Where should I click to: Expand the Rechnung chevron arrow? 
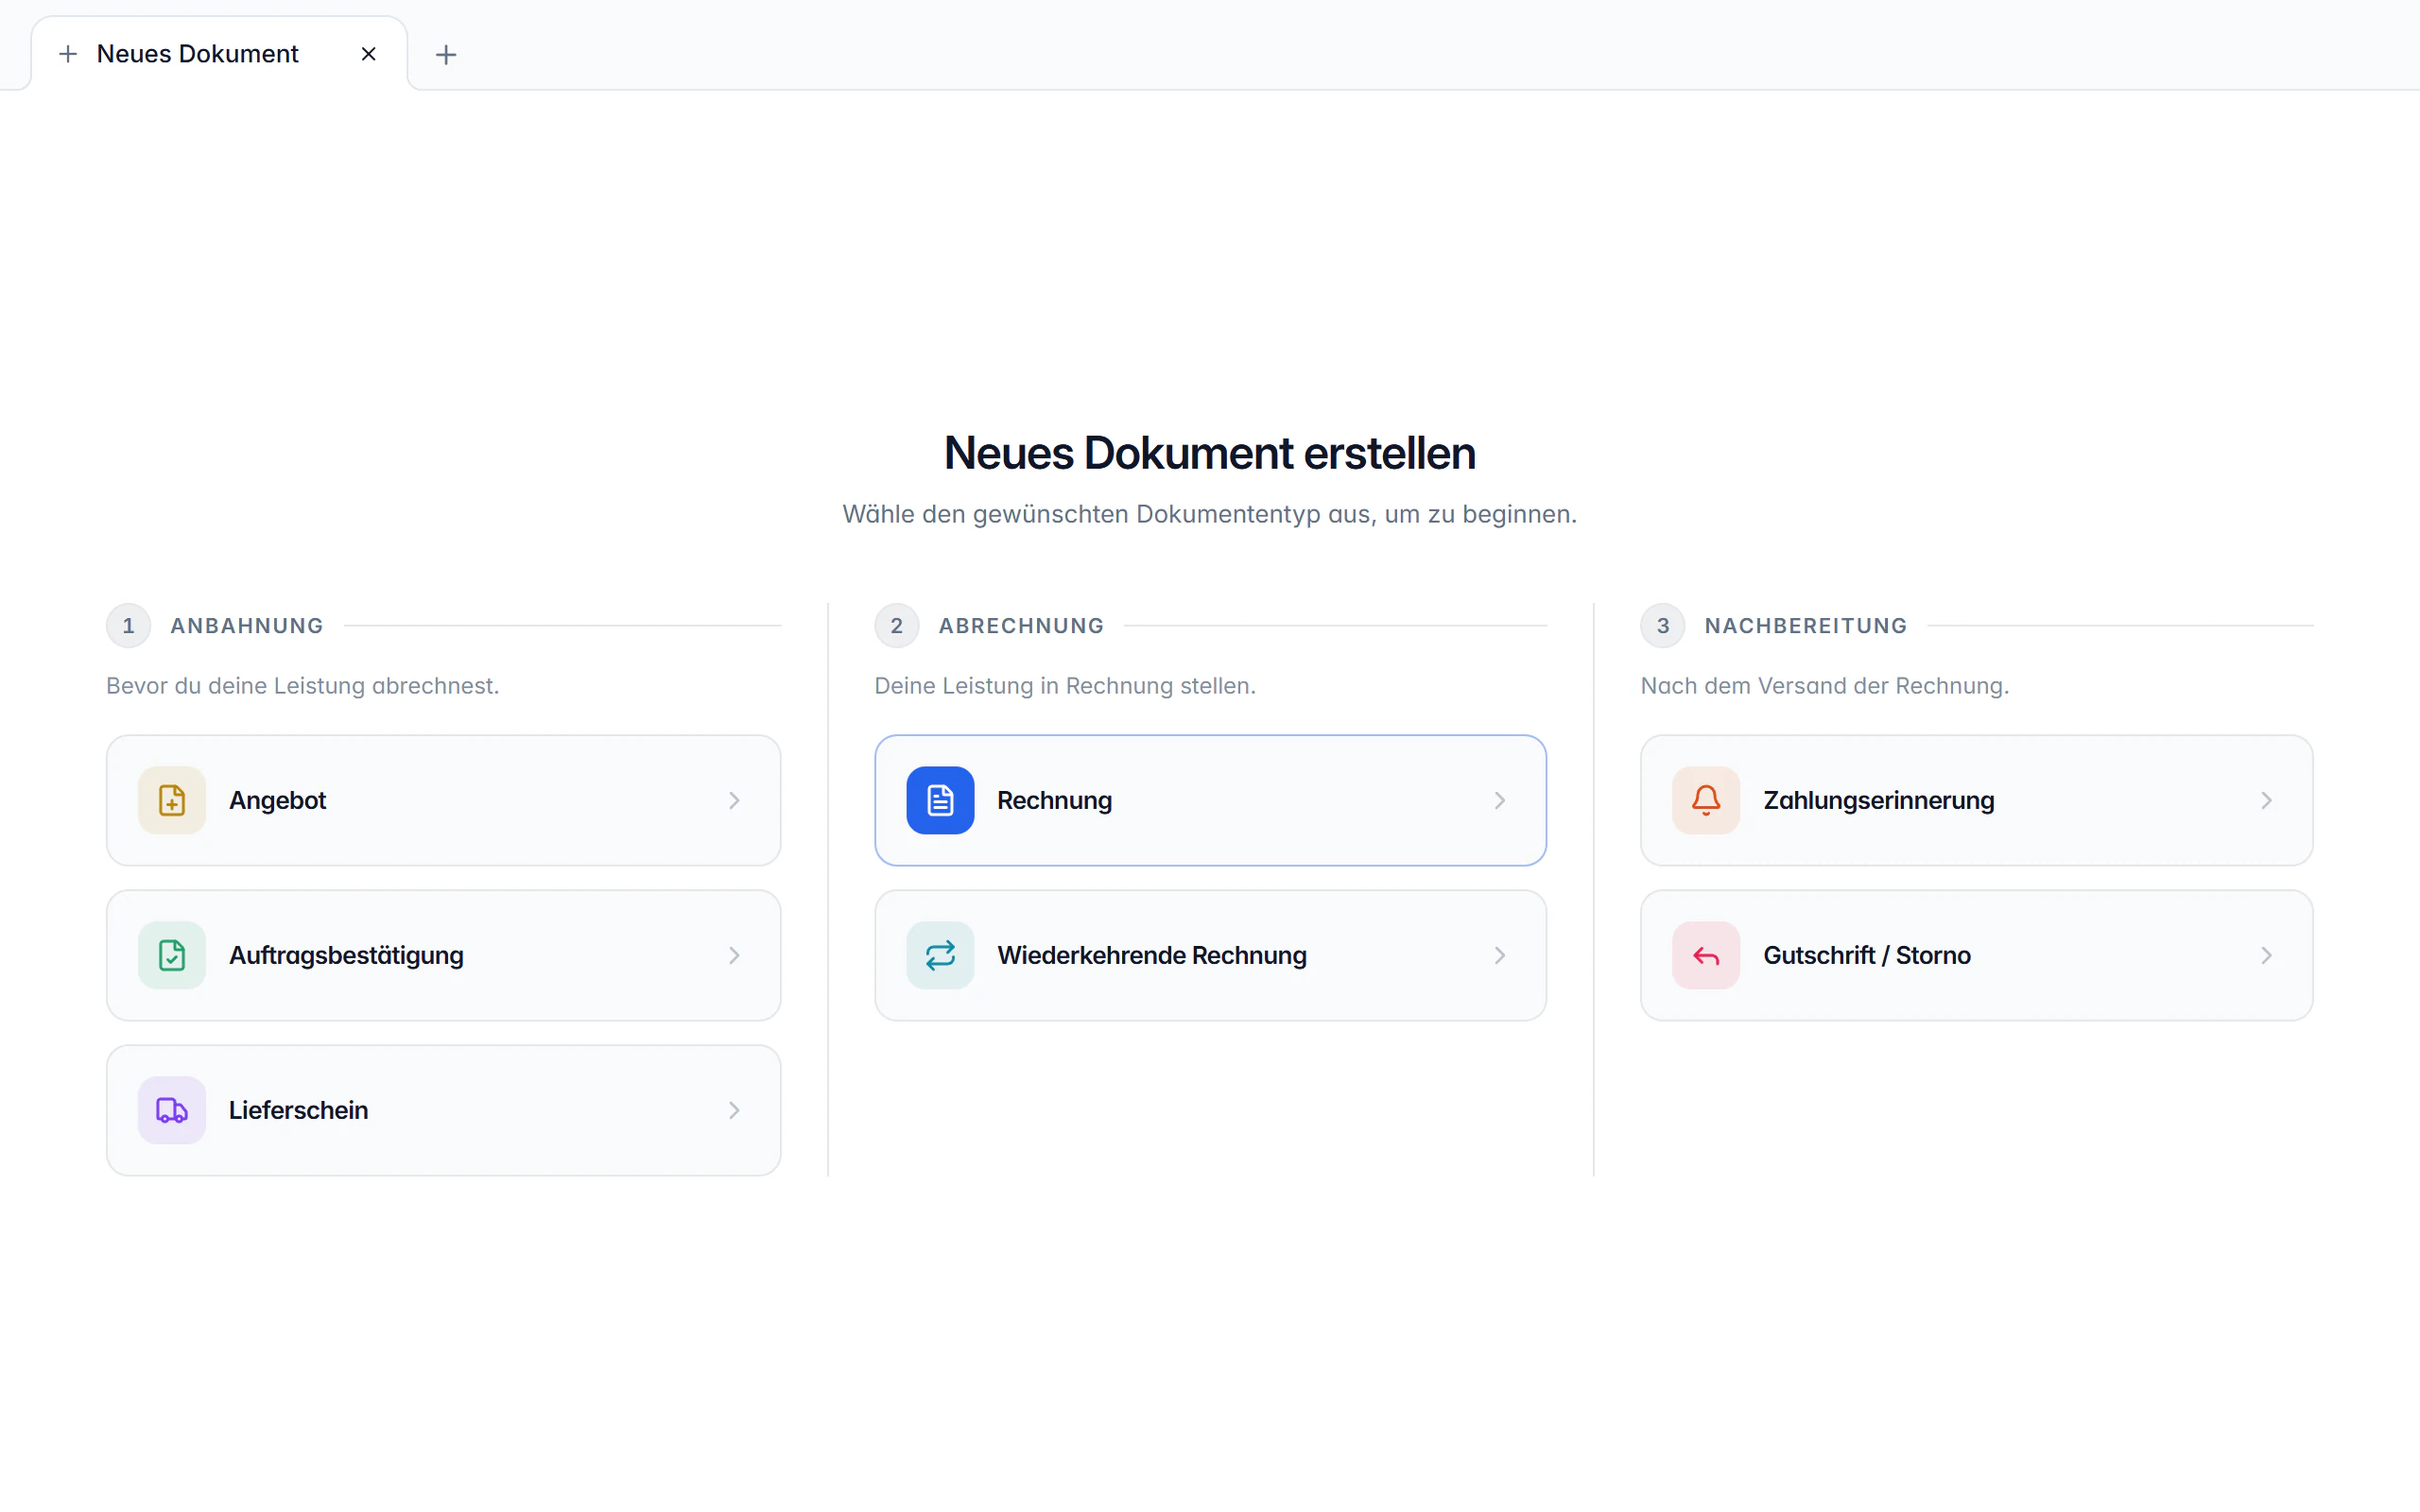tap(1500, 800)
